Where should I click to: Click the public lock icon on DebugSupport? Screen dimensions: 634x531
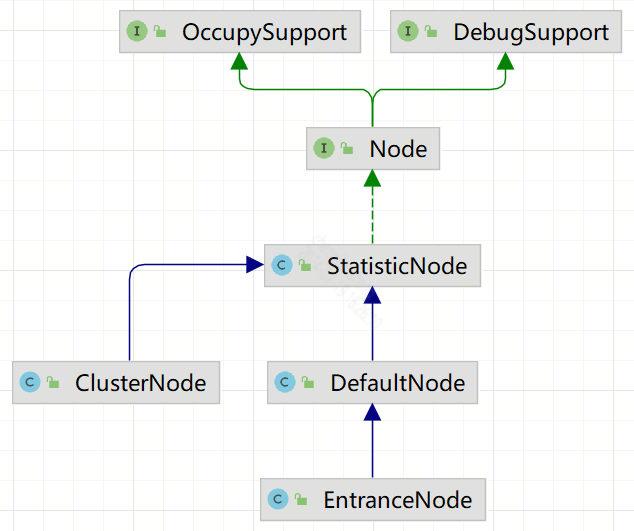(x=431, y=31)
